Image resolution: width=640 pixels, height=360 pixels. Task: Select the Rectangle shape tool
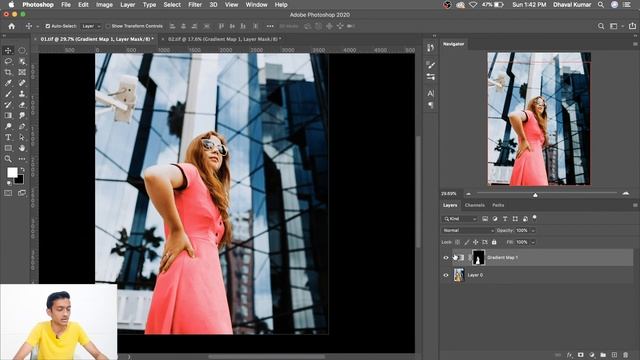point(8,148)
